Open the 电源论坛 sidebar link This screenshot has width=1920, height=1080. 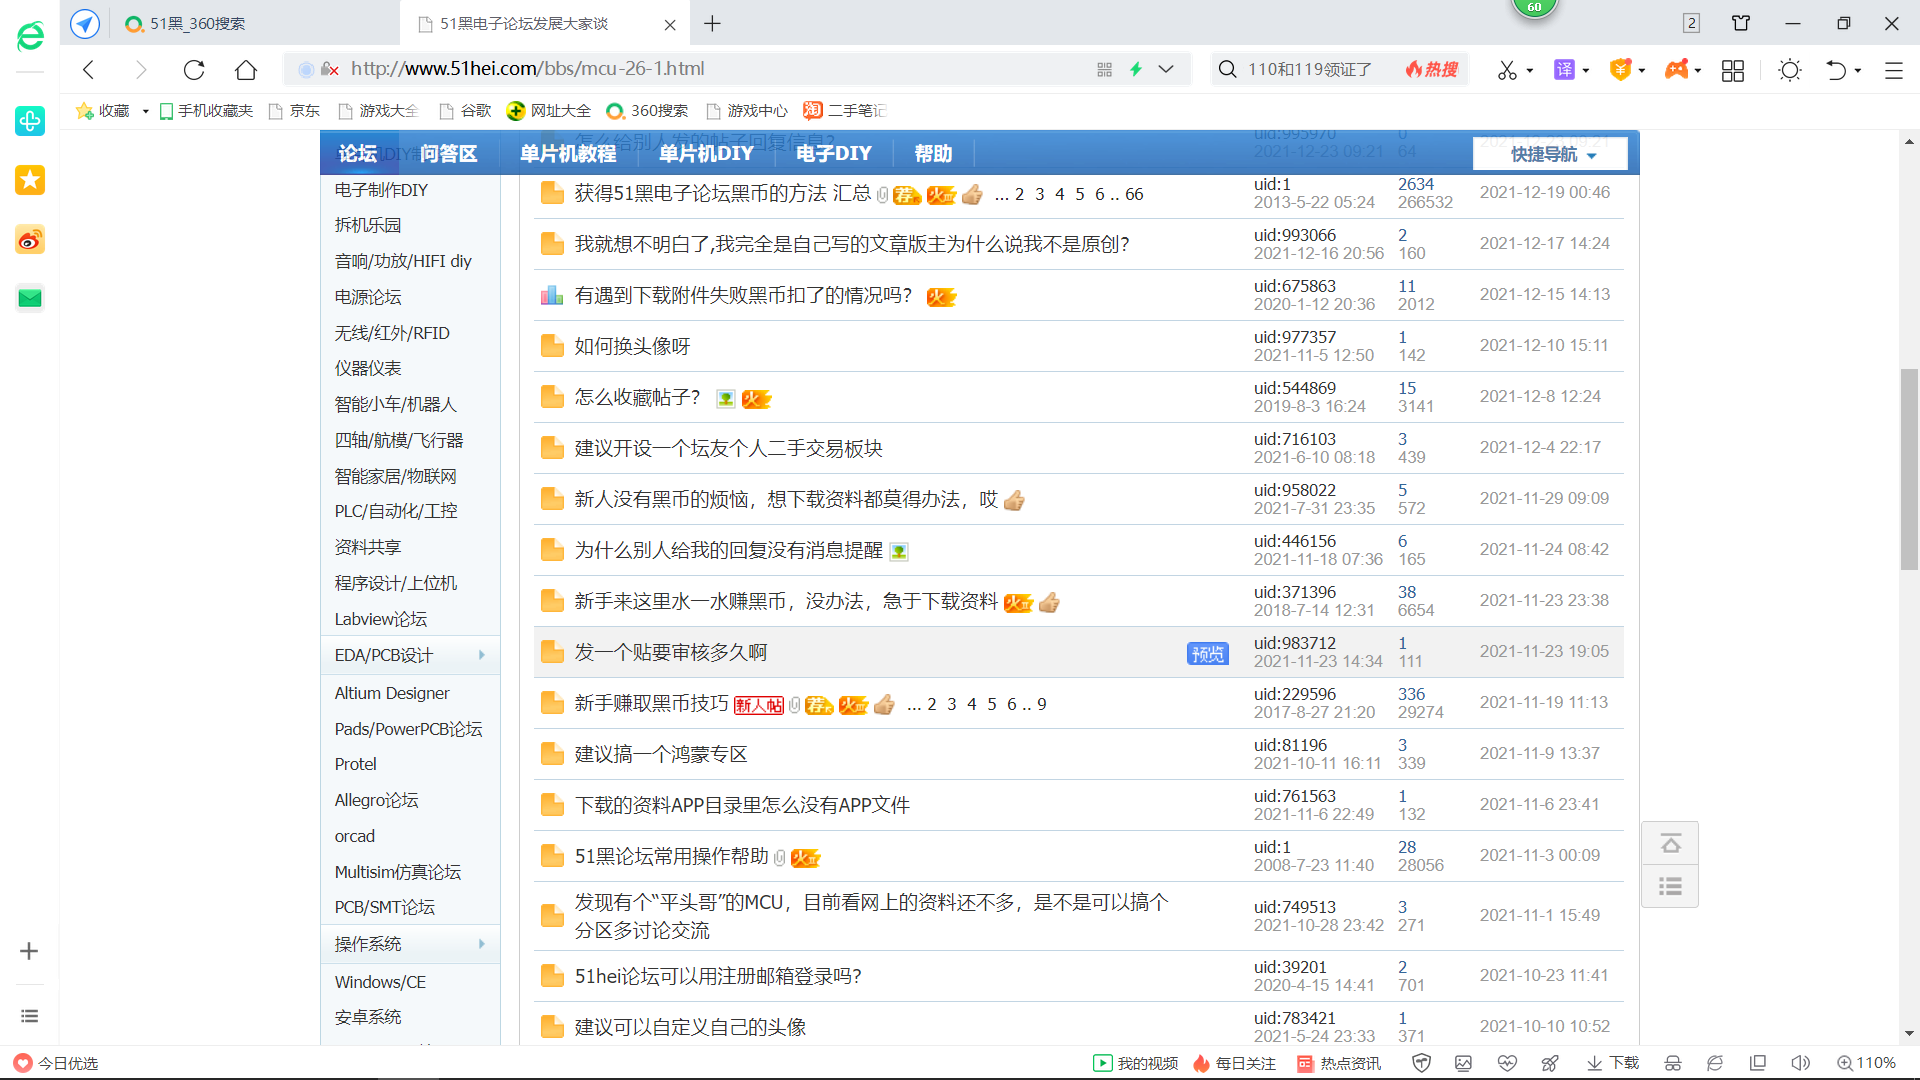[368, 297]
